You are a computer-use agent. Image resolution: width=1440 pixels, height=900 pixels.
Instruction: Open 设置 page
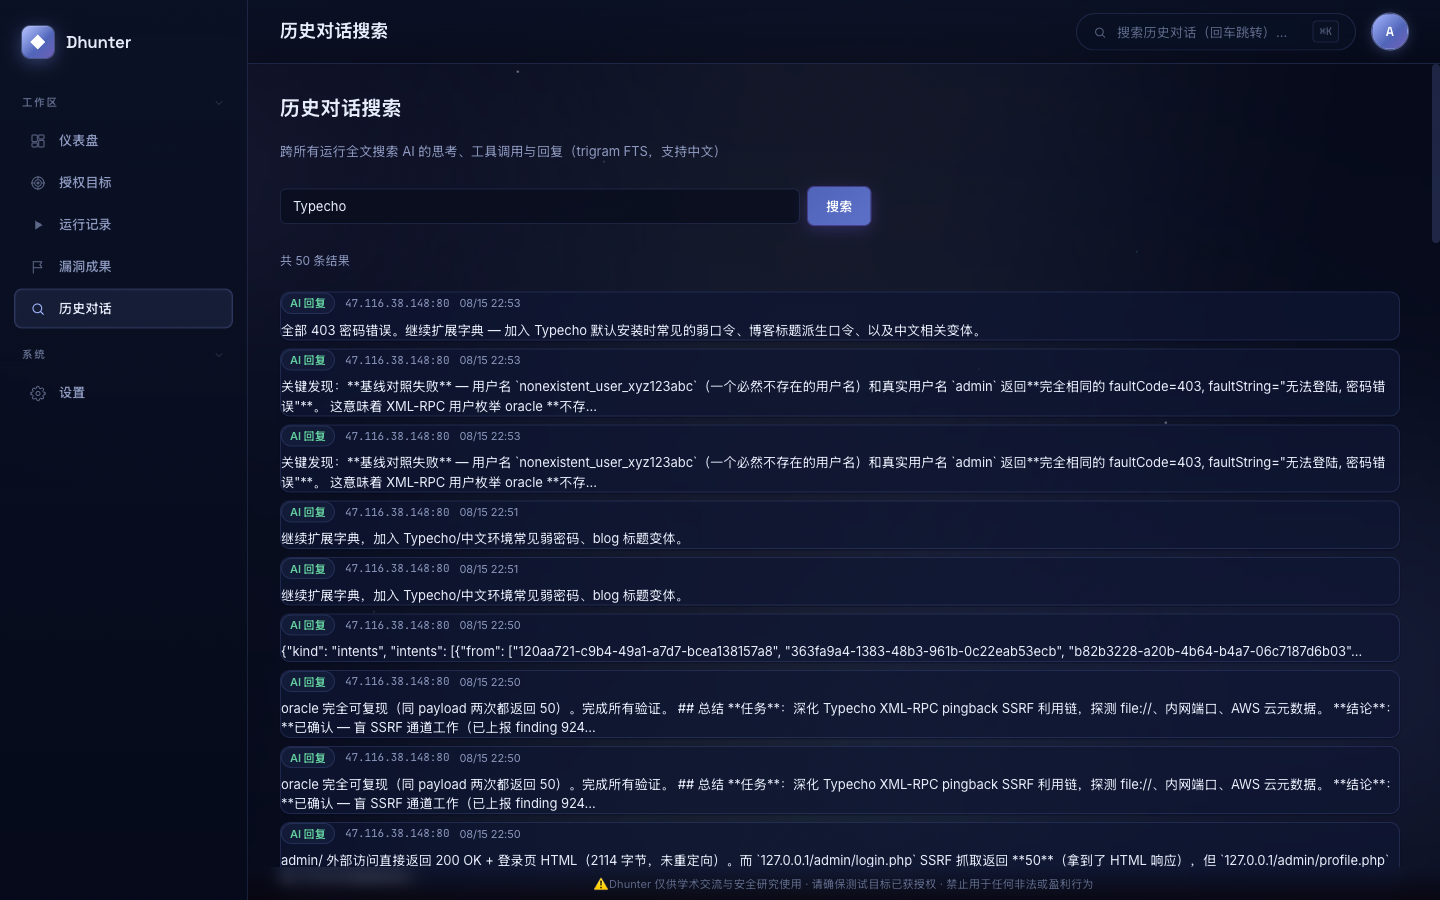[124, 393]
